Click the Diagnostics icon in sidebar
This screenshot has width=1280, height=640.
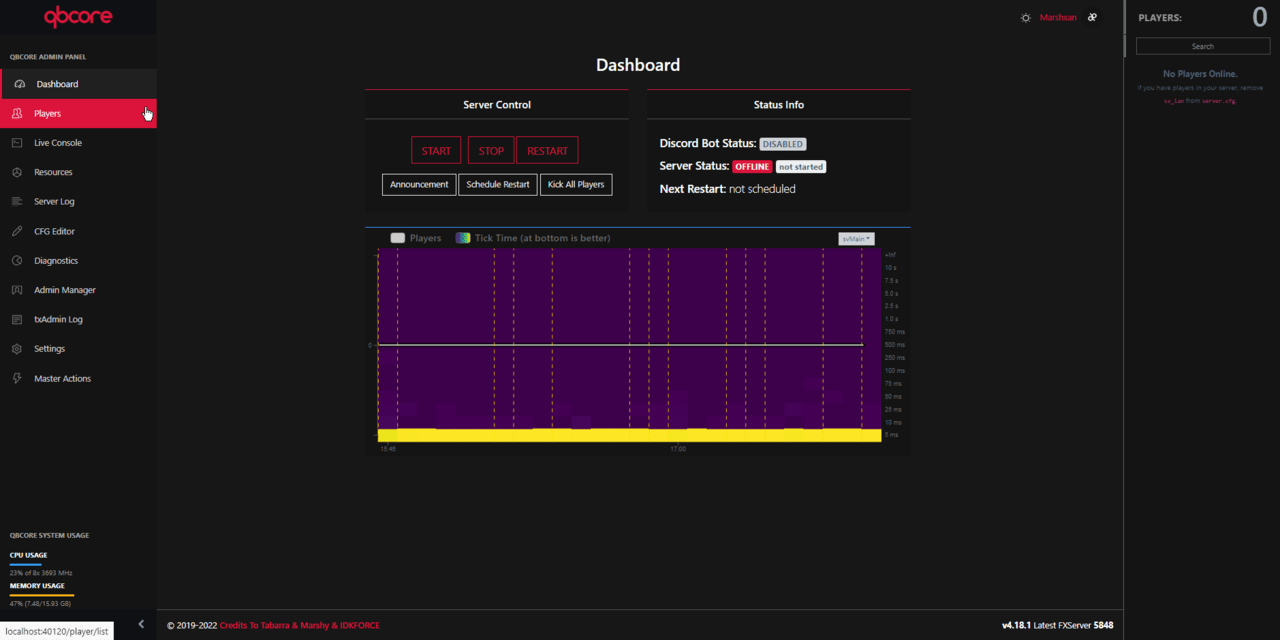[x=17, y=261]
